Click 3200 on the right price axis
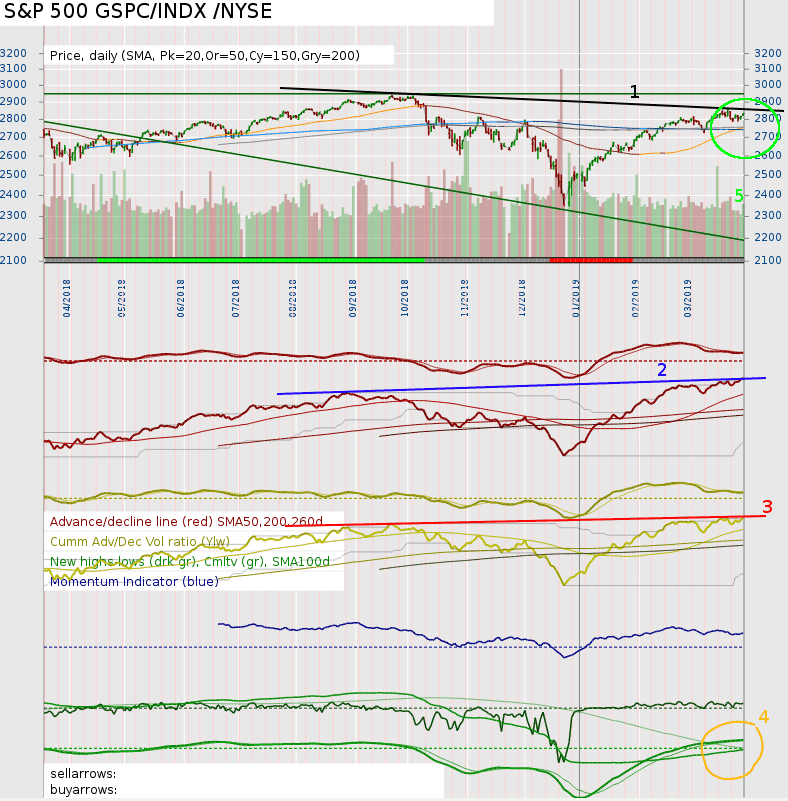Screen dimensions: 788x801 tap(768, 53)
